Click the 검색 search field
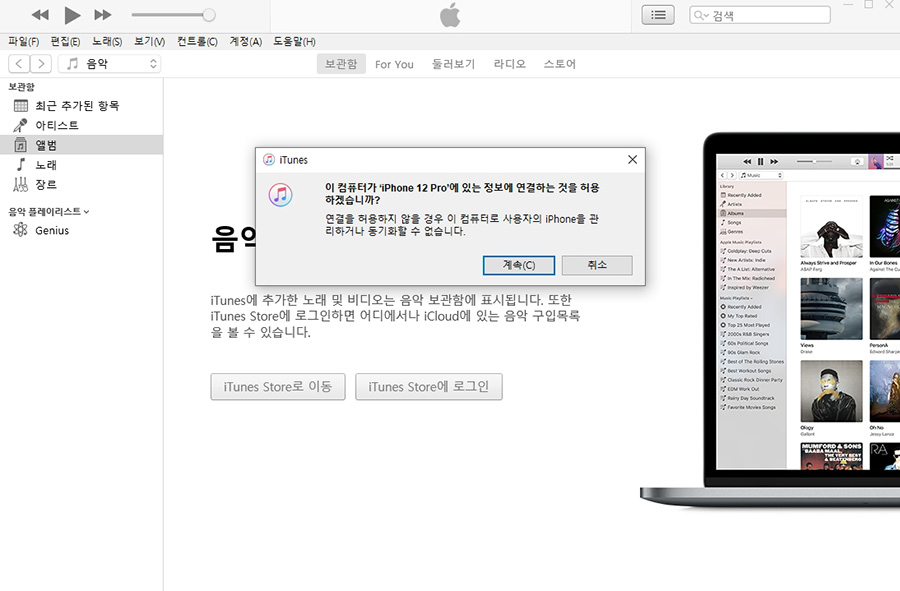 click(760, 15)
